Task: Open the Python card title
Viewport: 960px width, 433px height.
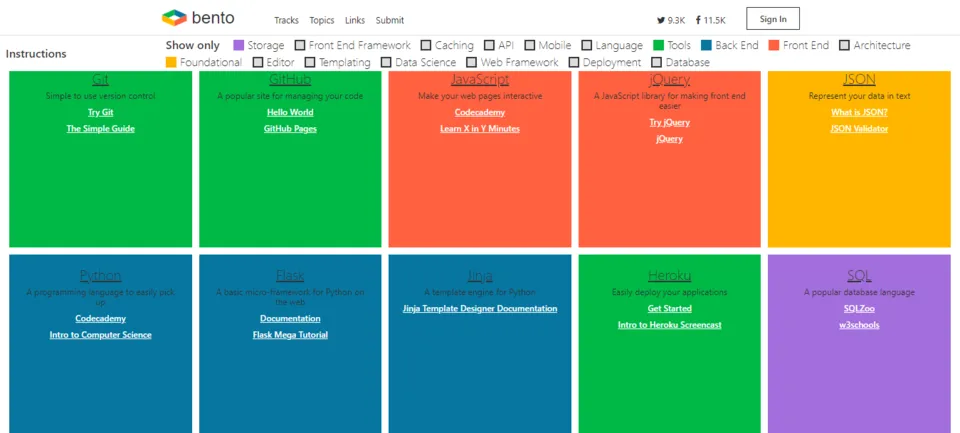Action: [100, 276]
